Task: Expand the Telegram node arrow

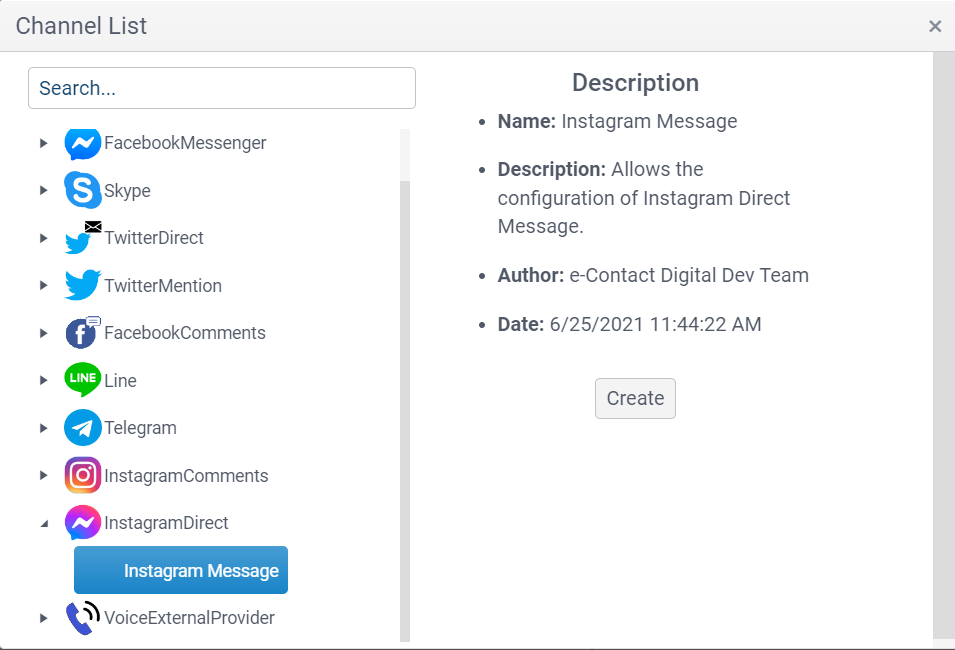Action: (43, 428)
